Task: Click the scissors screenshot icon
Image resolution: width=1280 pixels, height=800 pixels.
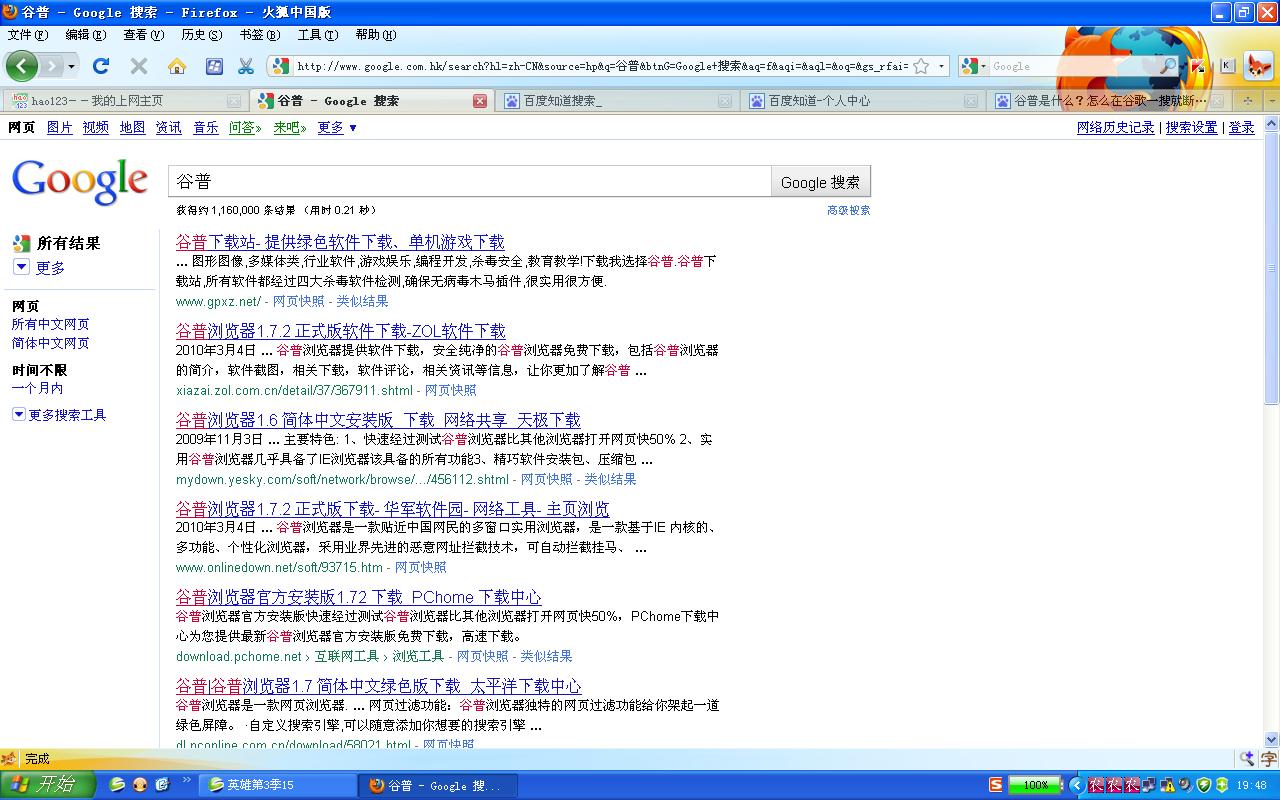Action: [246, 66]
